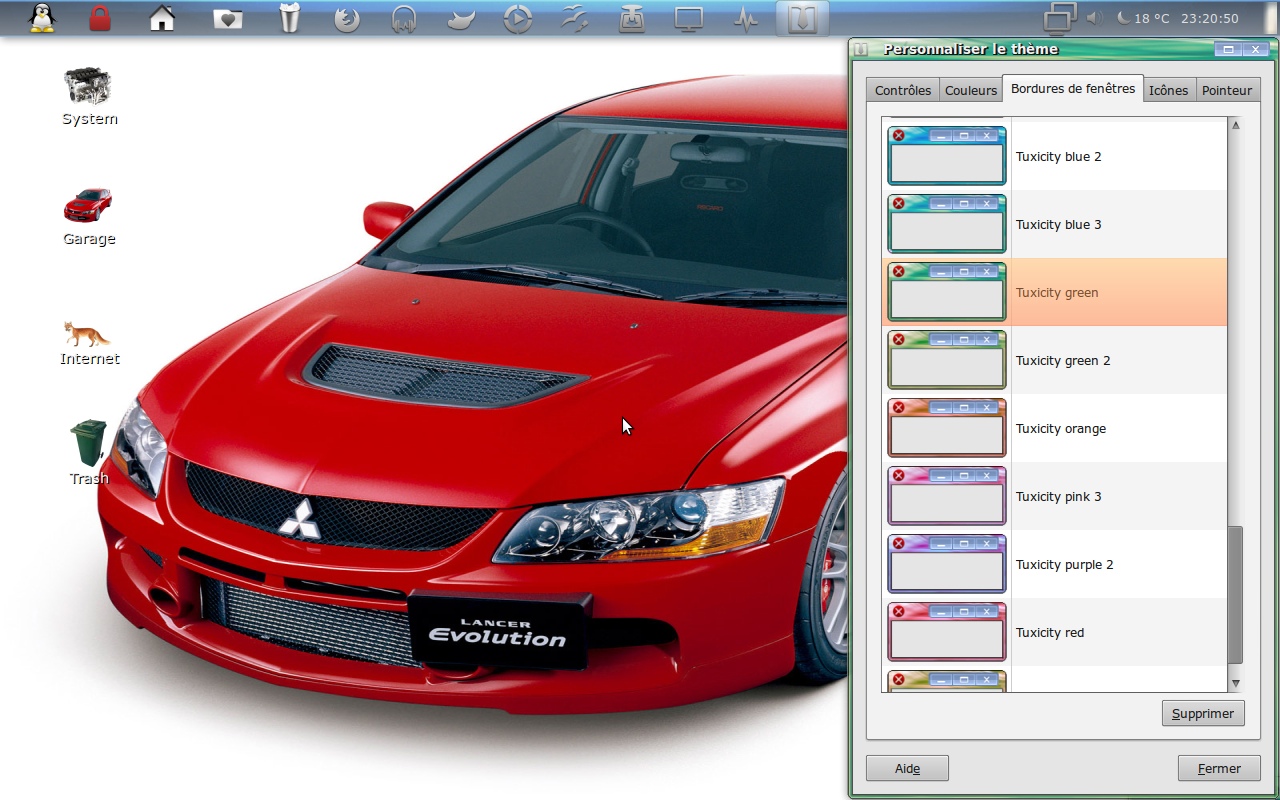Click the scanner-like device panel icon

(x=631, y=19)
